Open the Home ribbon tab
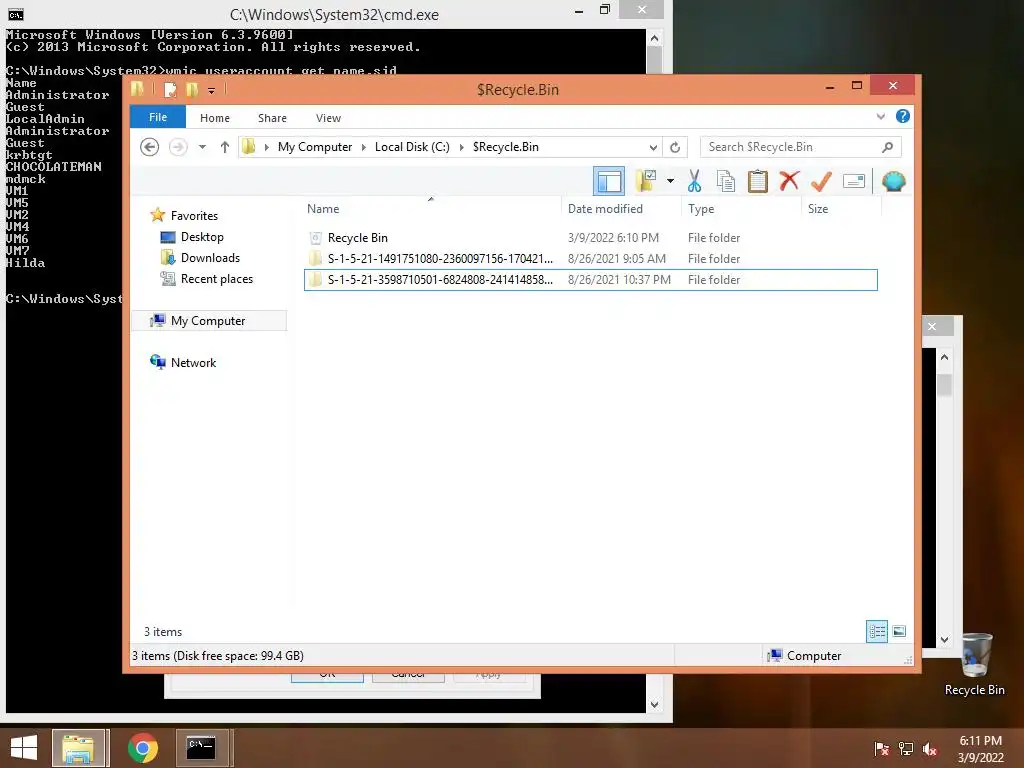The image size is (1024, 768). coord(215,118)
